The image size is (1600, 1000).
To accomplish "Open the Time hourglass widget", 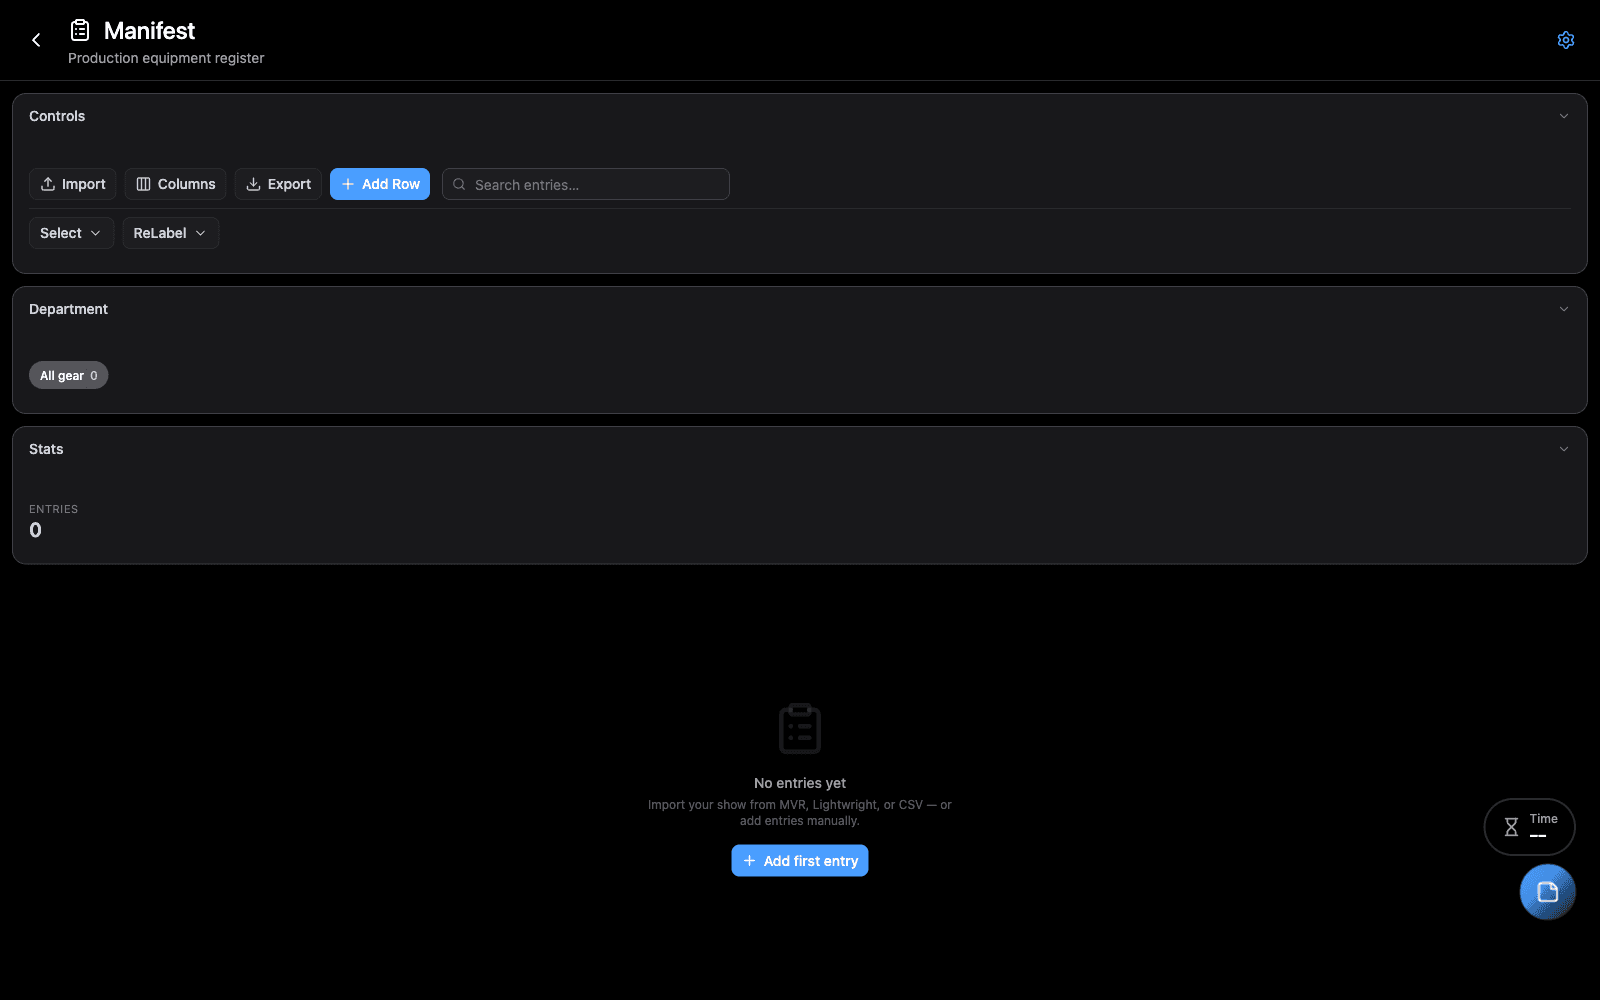I will click(x=1529, y=827).
